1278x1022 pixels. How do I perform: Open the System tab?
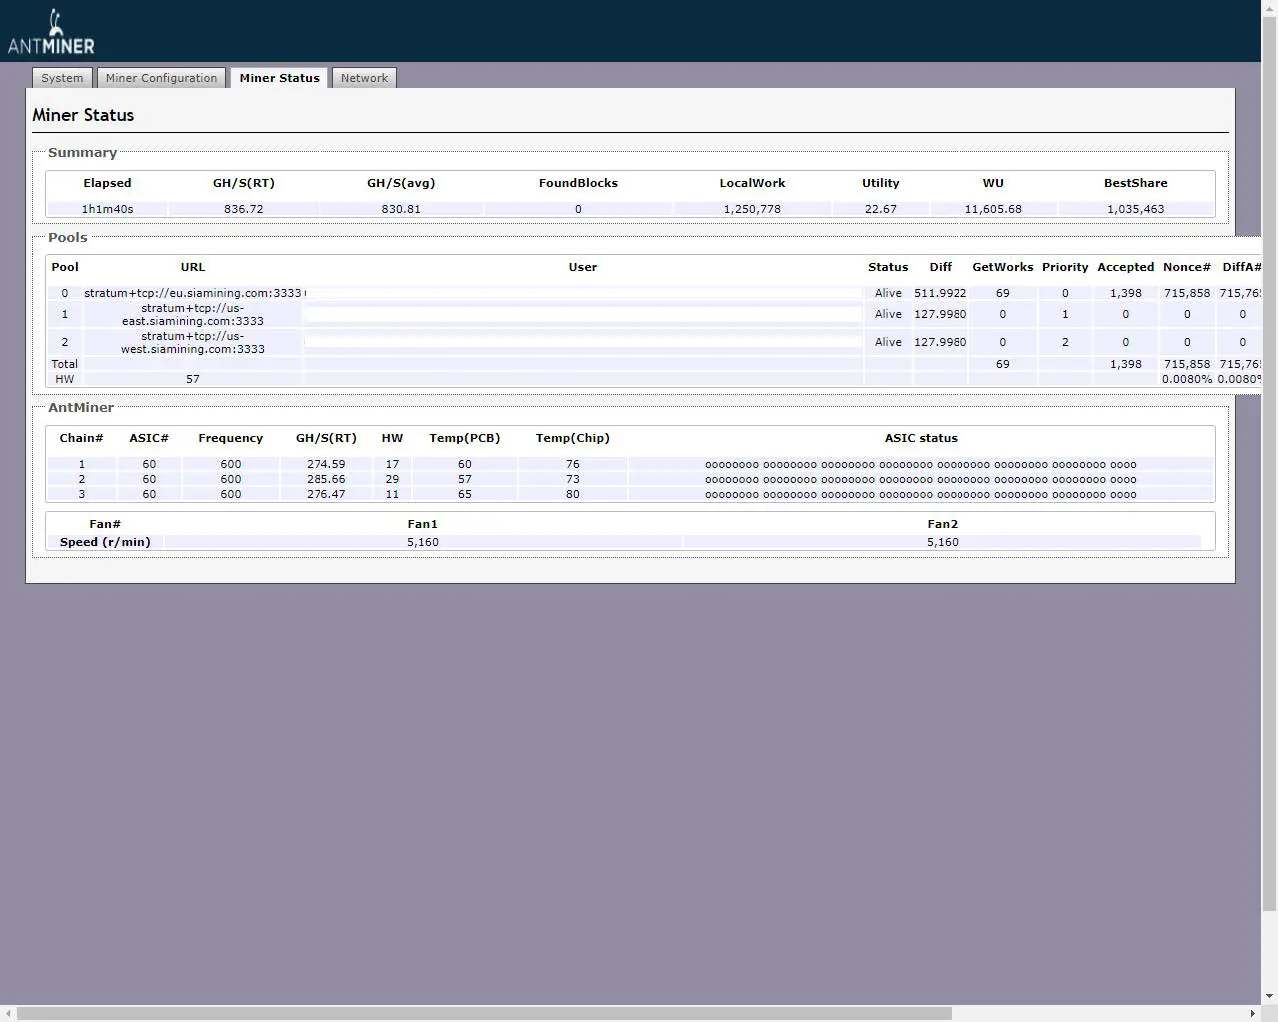62,78
